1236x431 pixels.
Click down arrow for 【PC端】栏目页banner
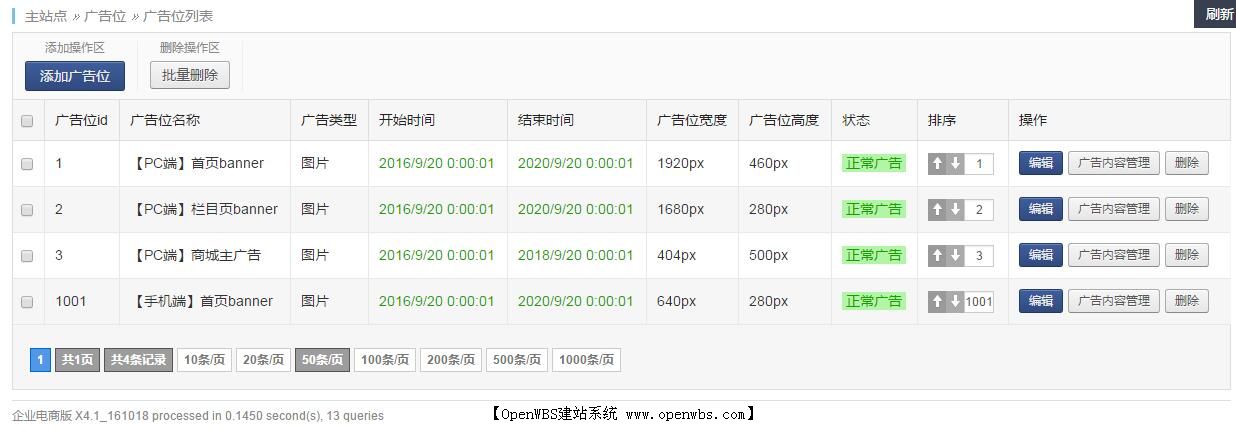pos(955,210)
